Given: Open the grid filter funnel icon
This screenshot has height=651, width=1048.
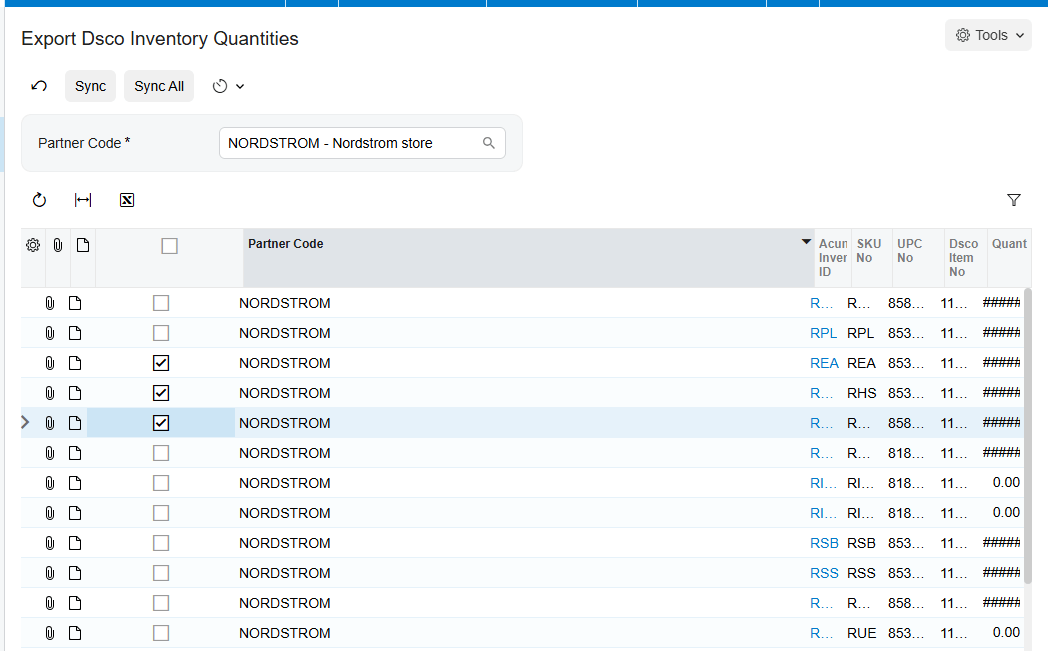Looking at the screenshot, I should point(1014,200).
